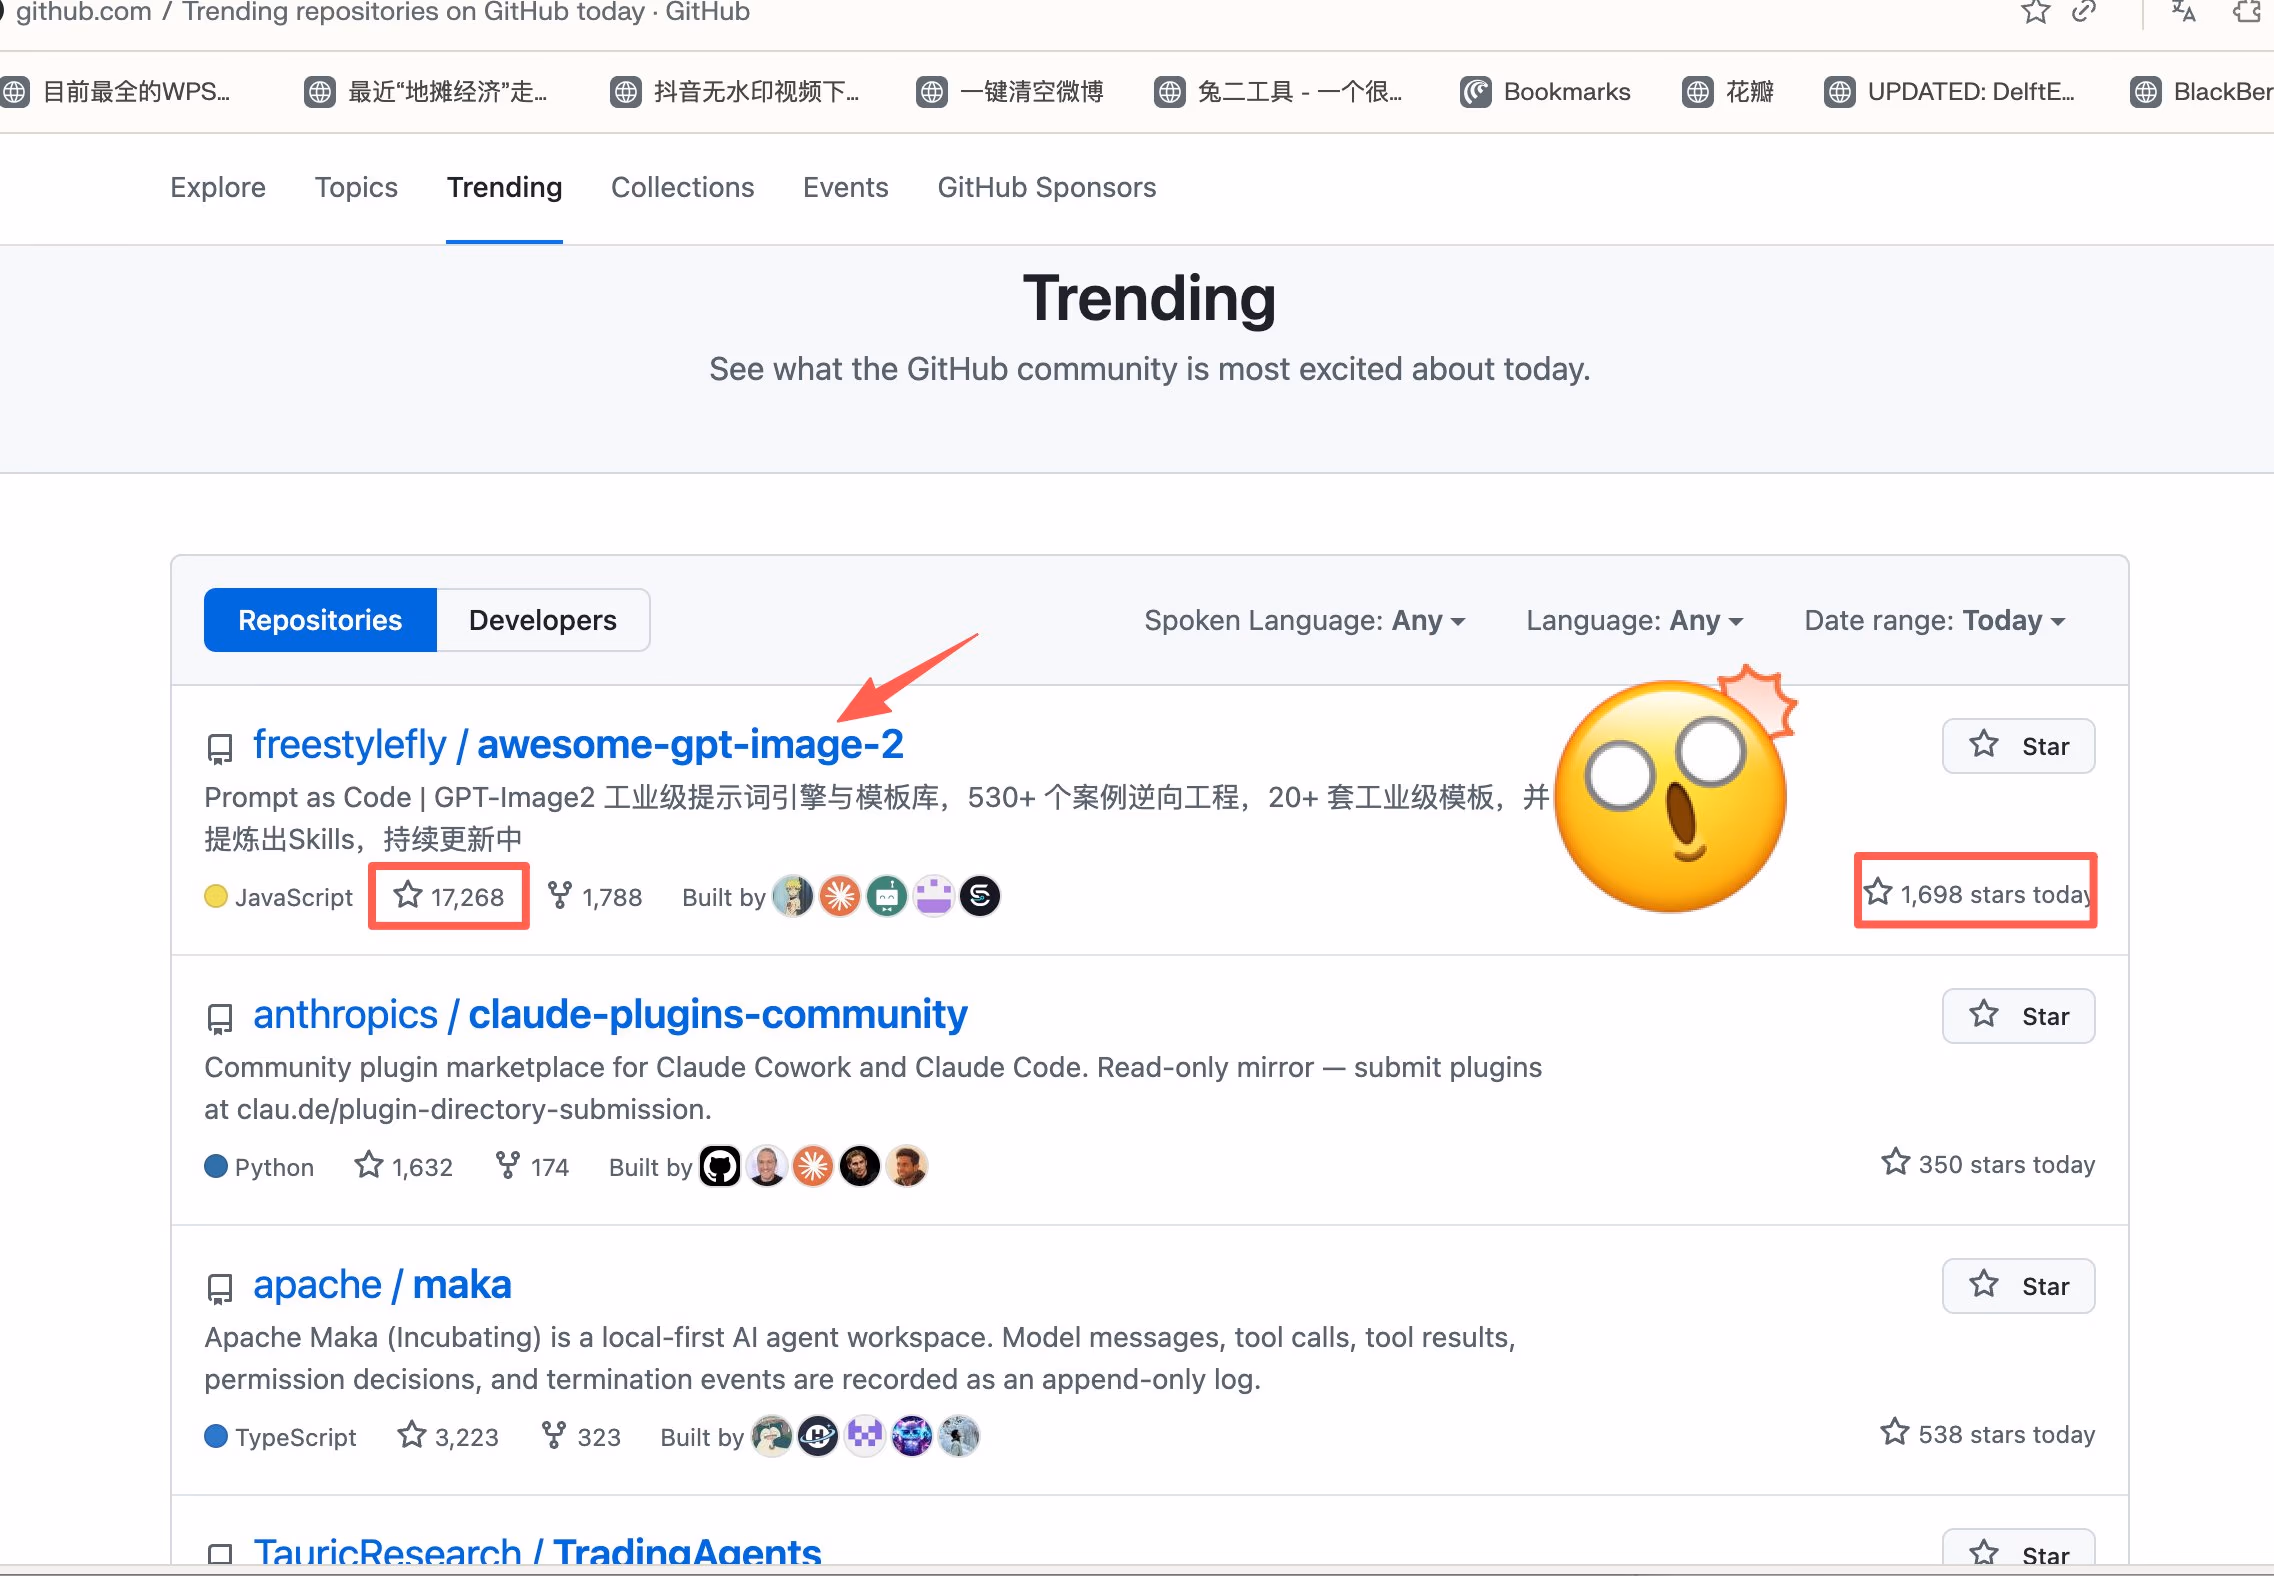Open the extensions puzzle icon
2274x1576 pixels.
click(x=2246, y=12)
